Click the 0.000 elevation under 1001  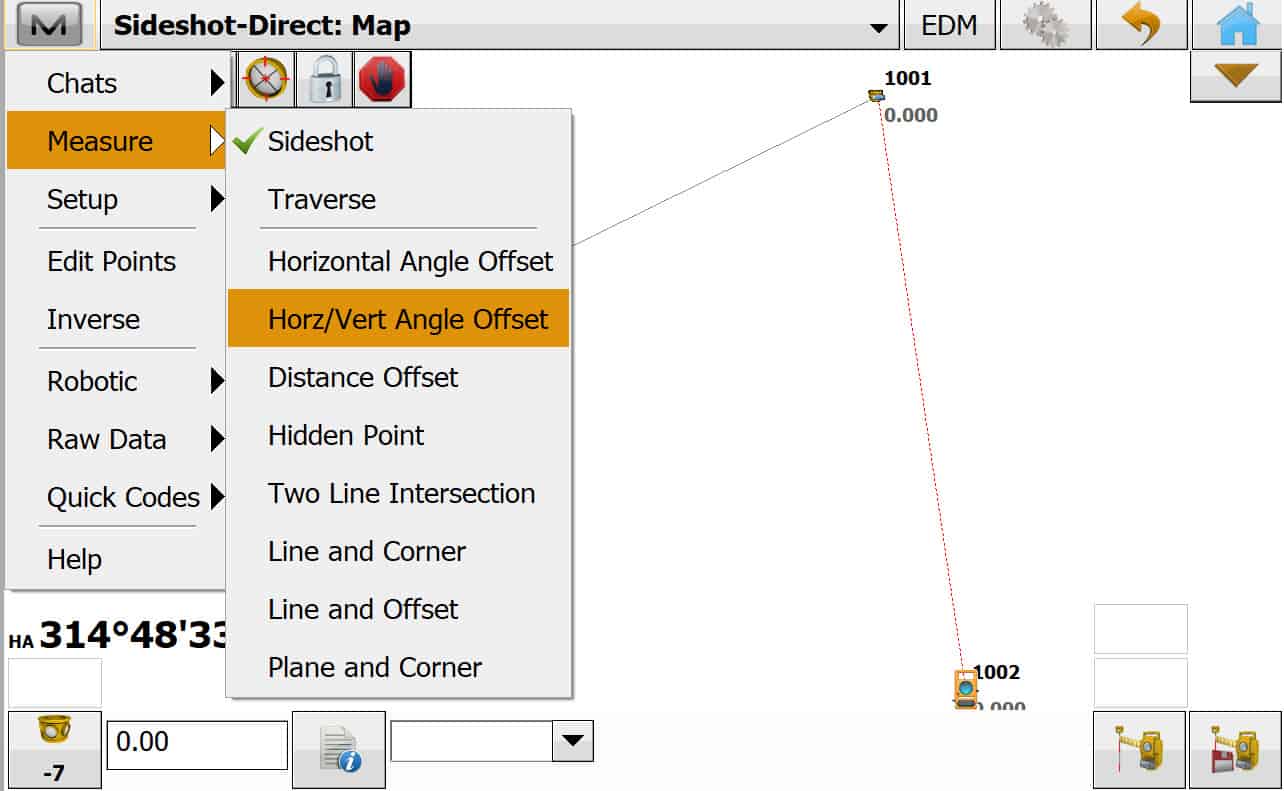tap(911, 115)
